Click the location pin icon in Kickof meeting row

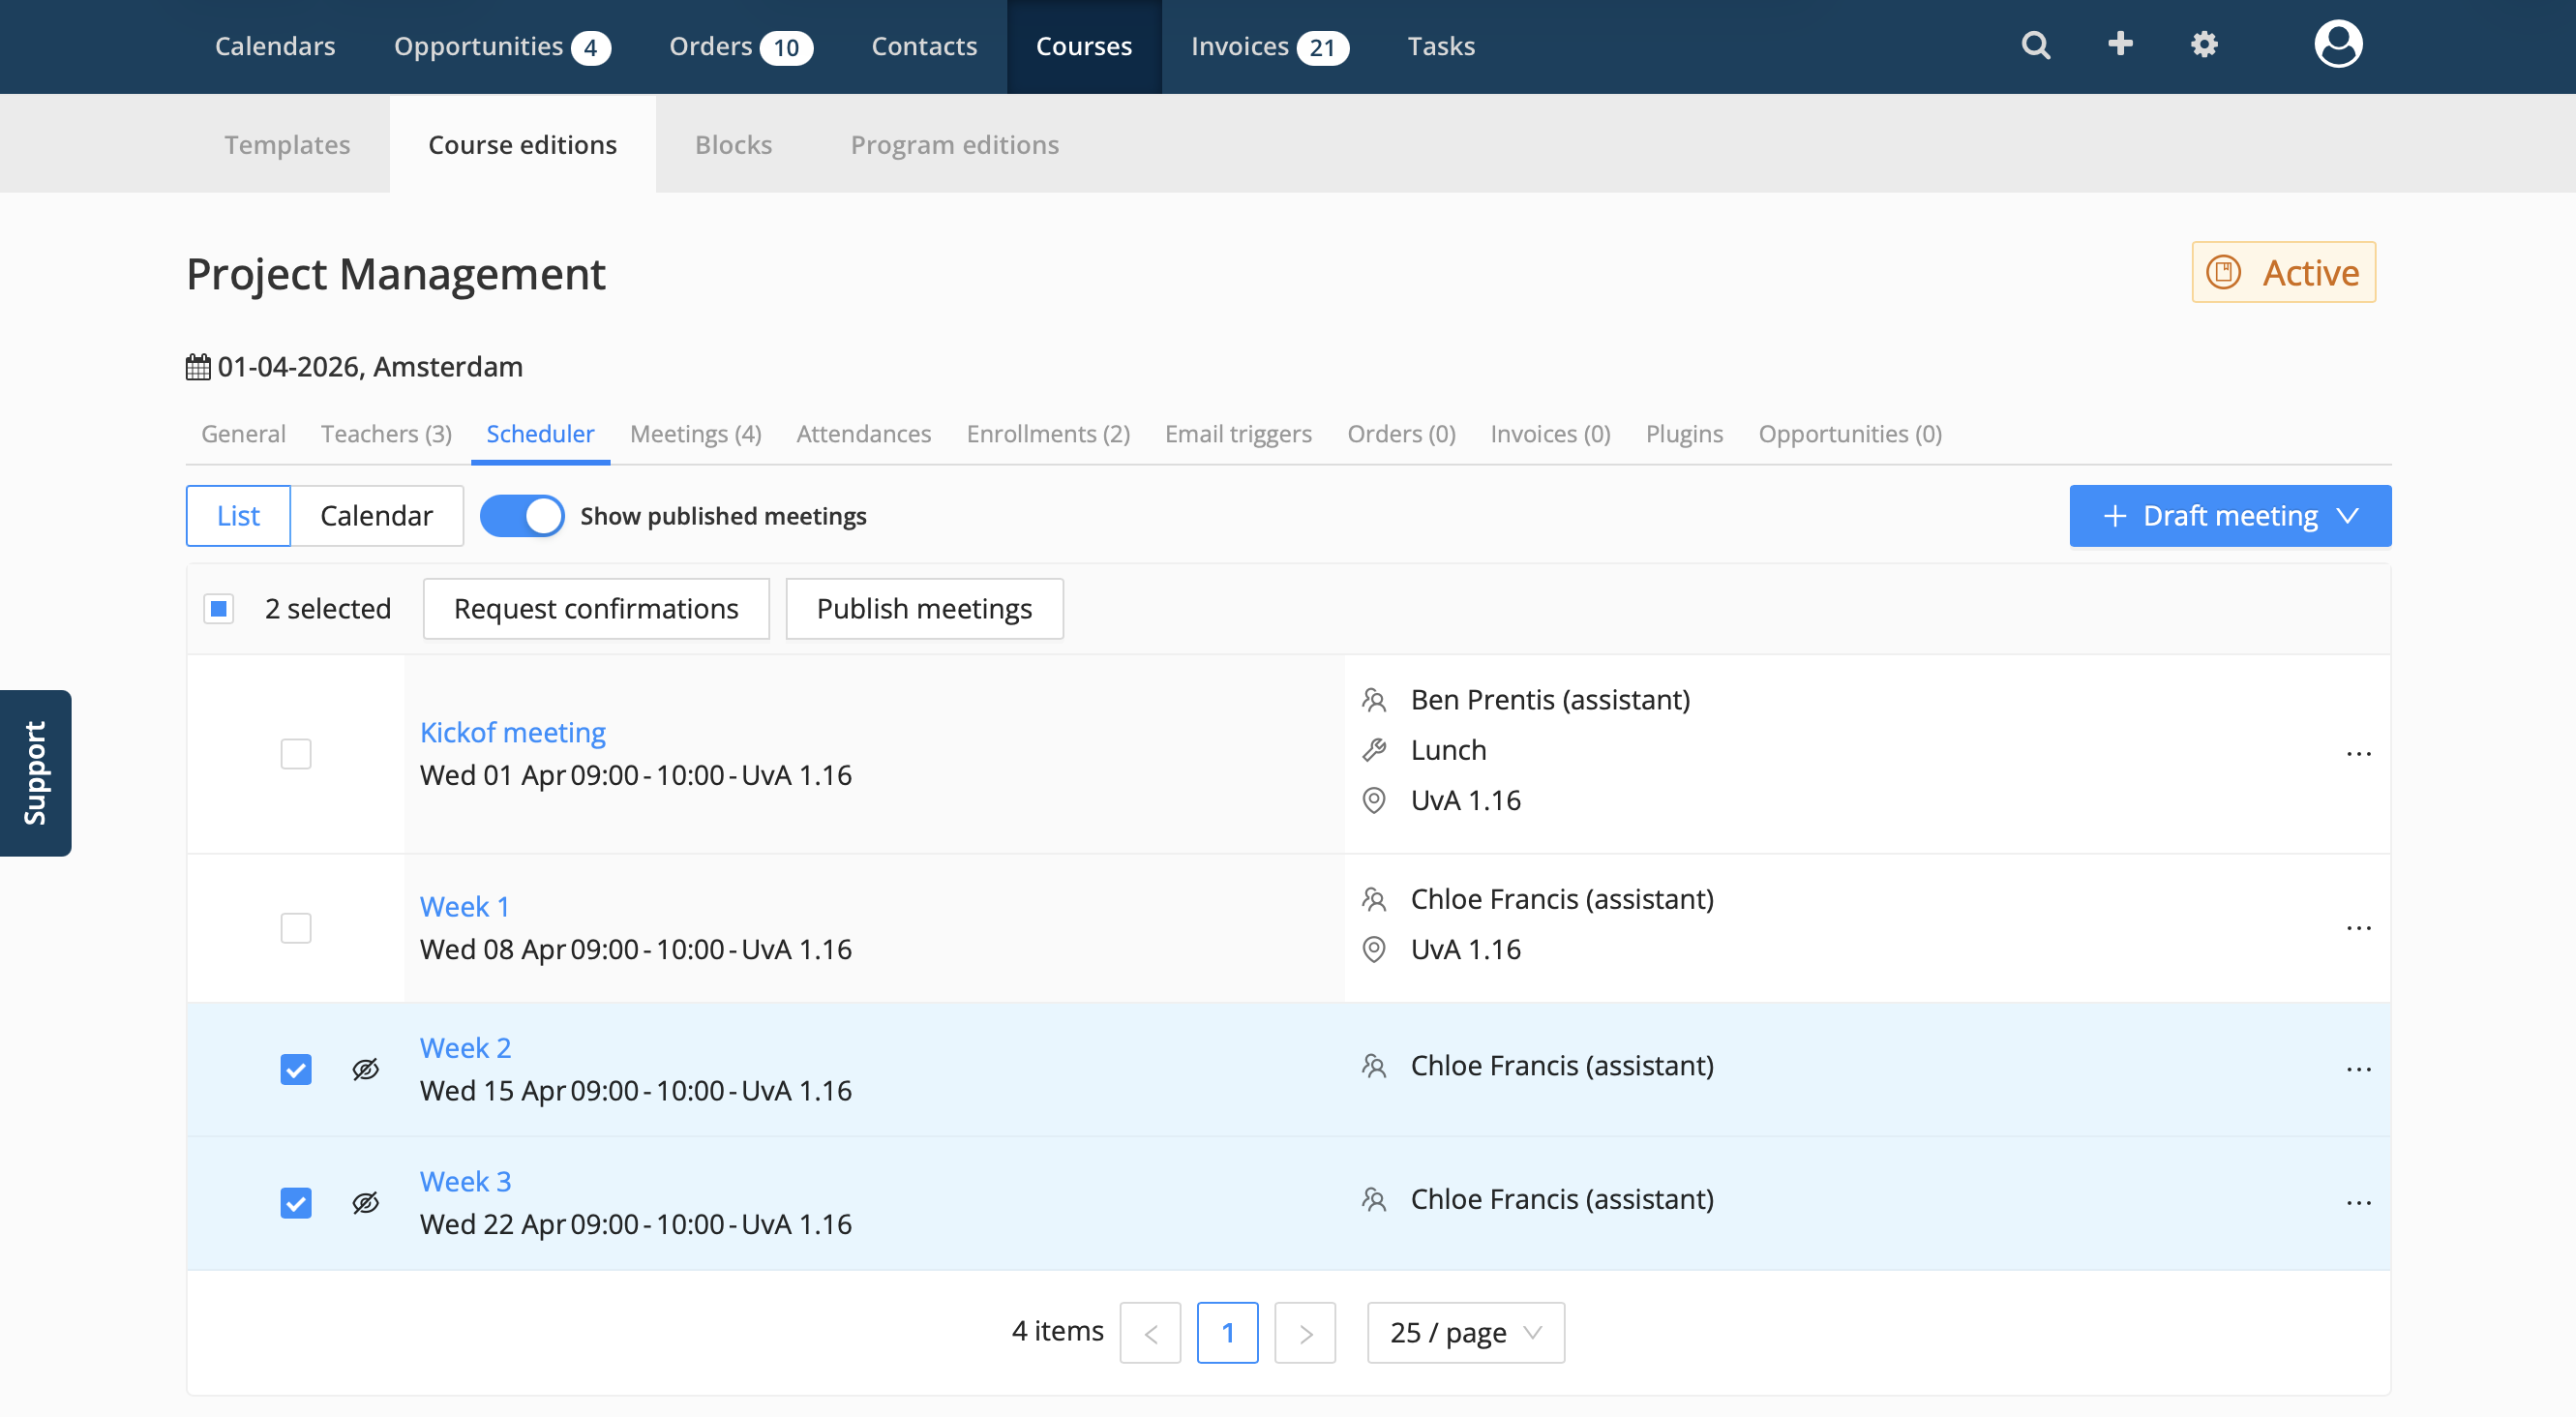(1374, 800)
